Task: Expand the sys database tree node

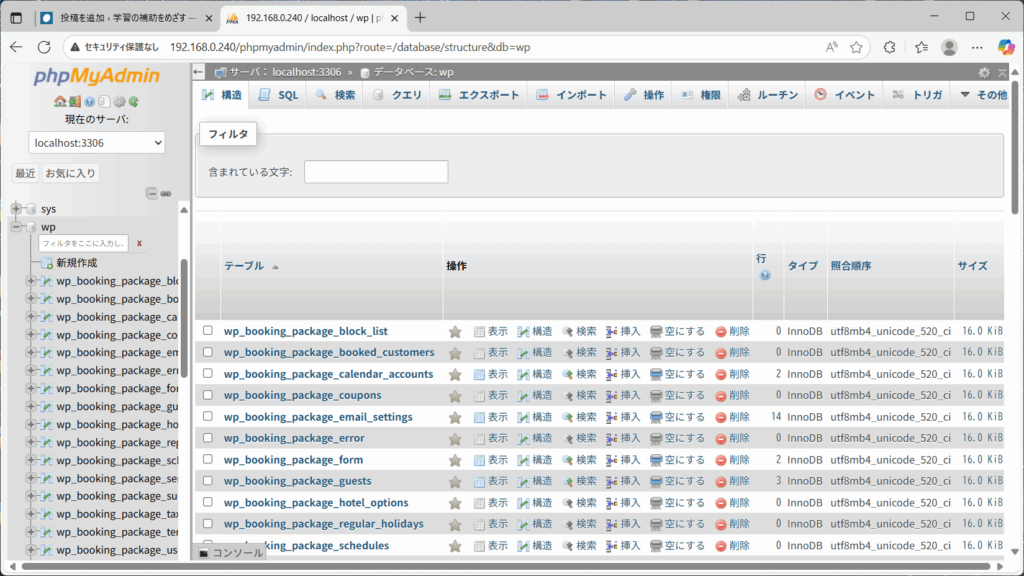Action: coord(16,209)
